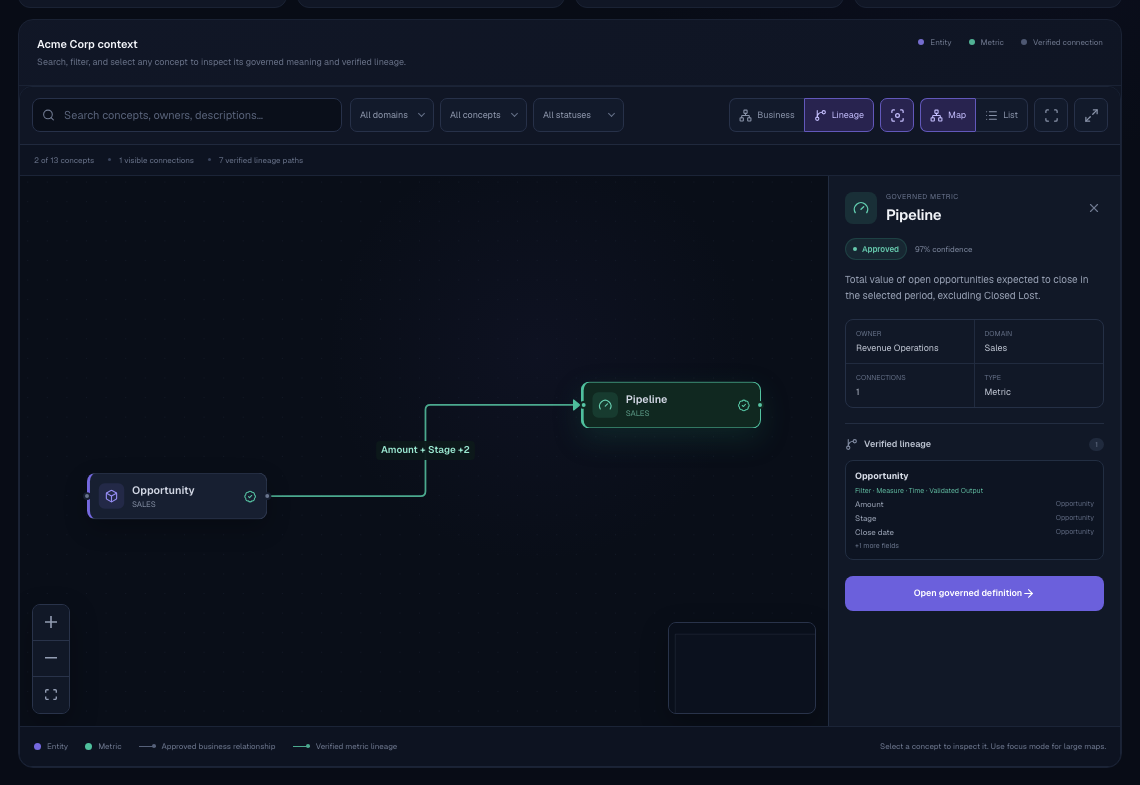Close the Pipeline details panel
The width and height of the screenshot is (1140, 785).
pos(1094,208)
